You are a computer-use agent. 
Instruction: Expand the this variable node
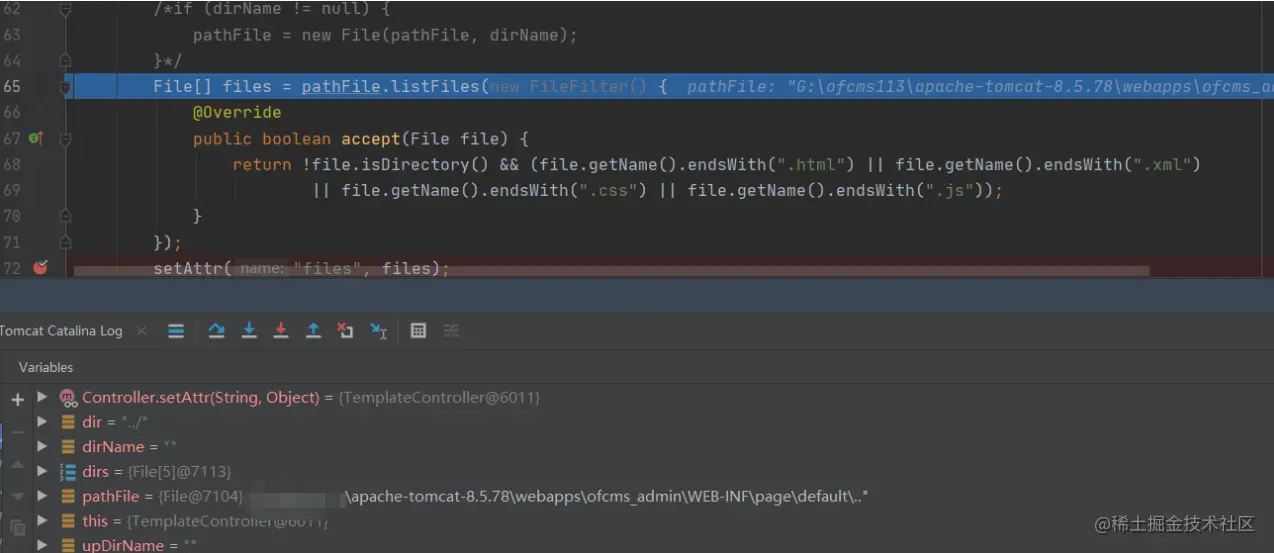click(x=42, y=520)
